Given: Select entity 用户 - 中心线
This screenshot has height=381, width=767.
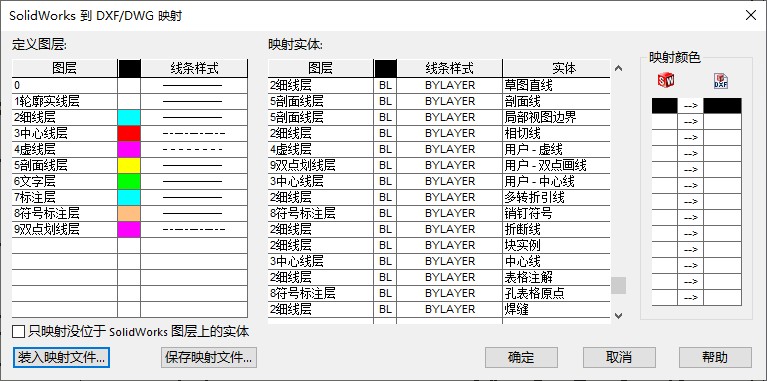Looking at the screenshot, I should (557, 181).
